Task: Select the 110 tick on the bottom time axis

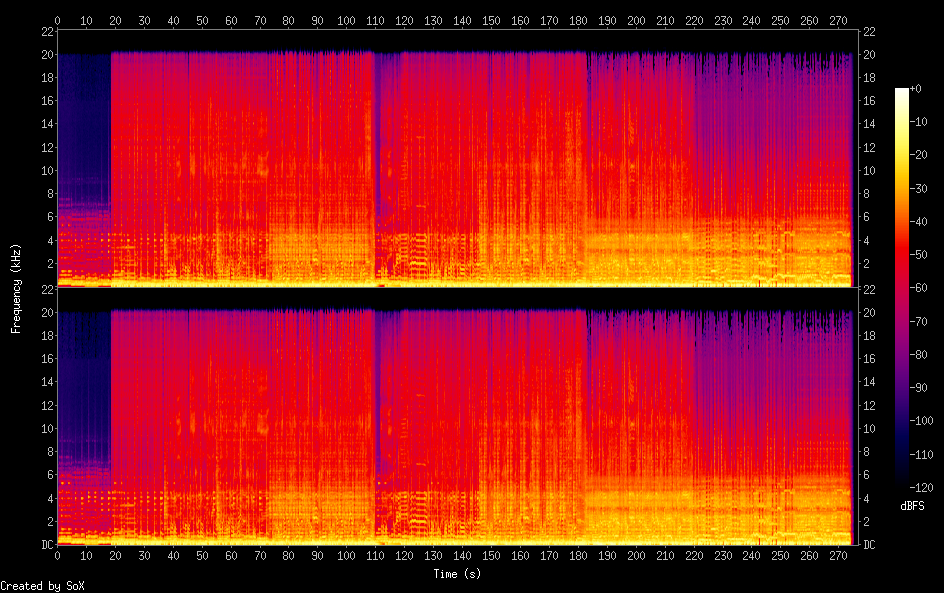Action: tap(375, 555)
